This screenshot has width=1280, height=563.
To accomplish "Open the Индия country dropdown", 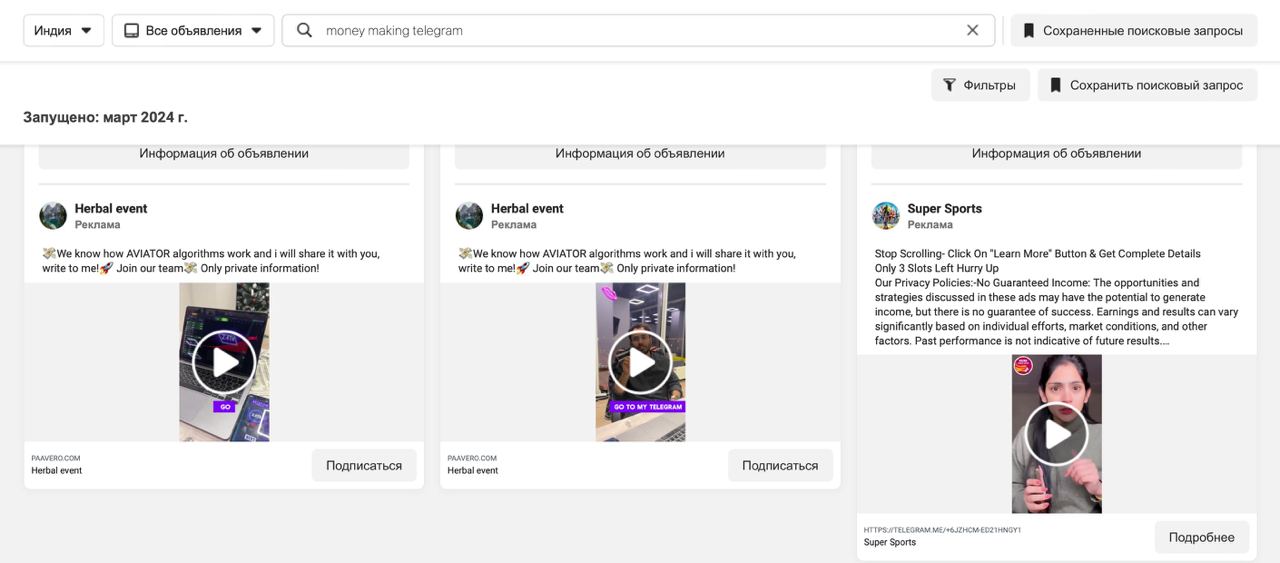I will coord(63,30).
